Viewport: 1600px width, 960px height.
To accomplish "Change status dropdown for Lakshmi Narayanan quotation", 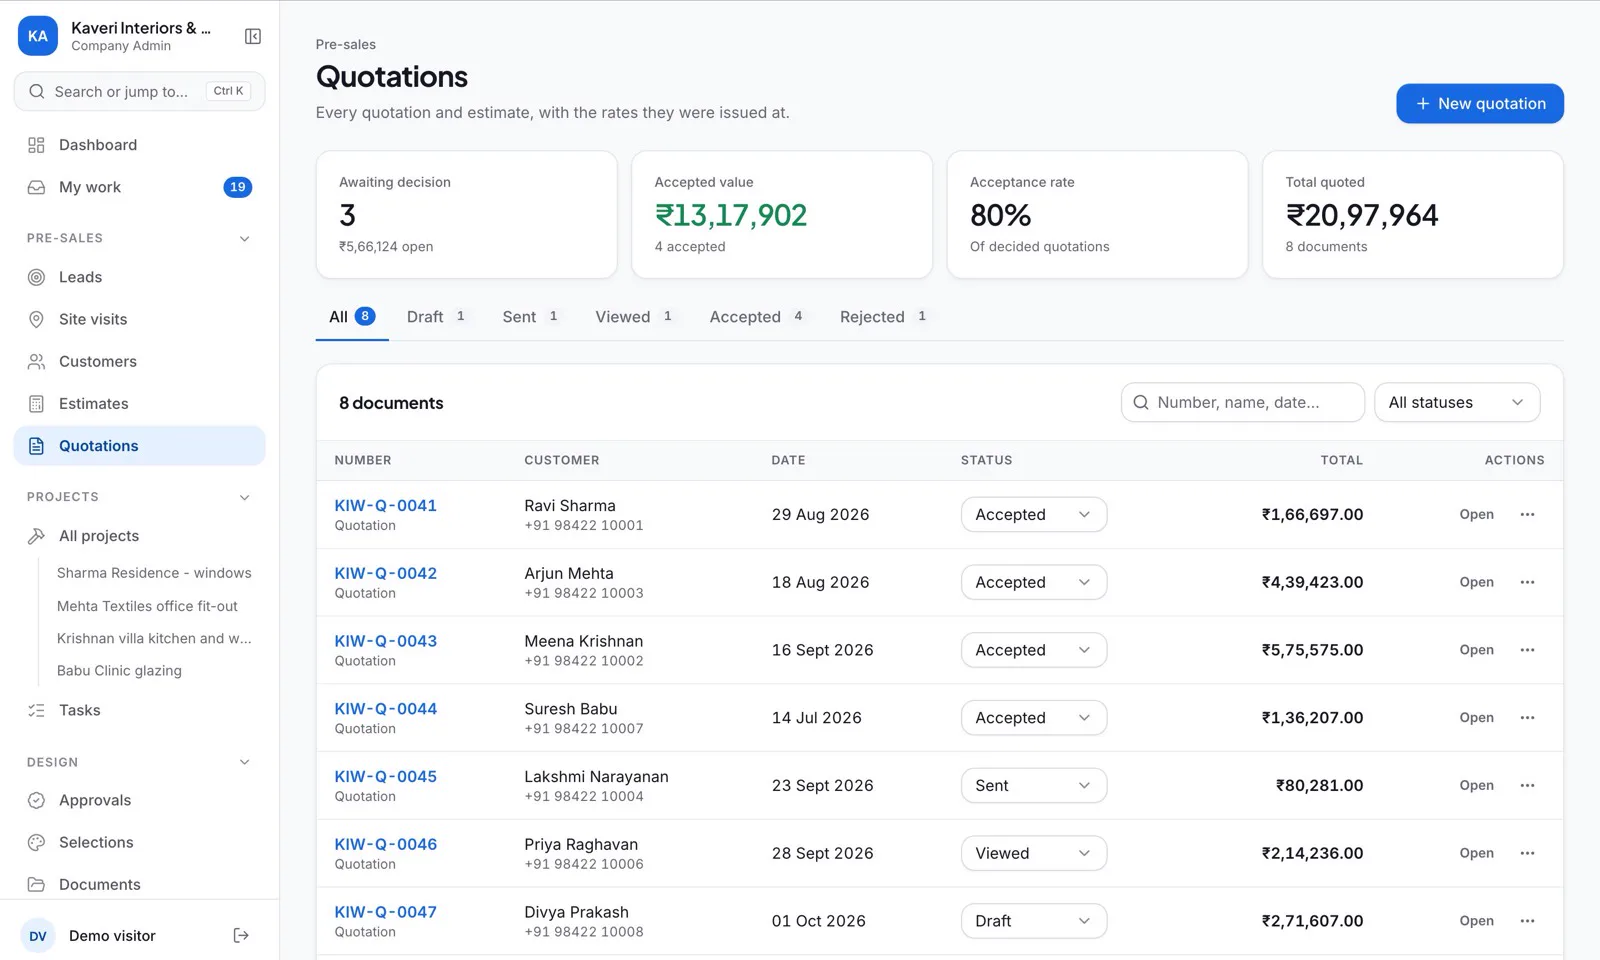I will click(x=1034, y=785).
